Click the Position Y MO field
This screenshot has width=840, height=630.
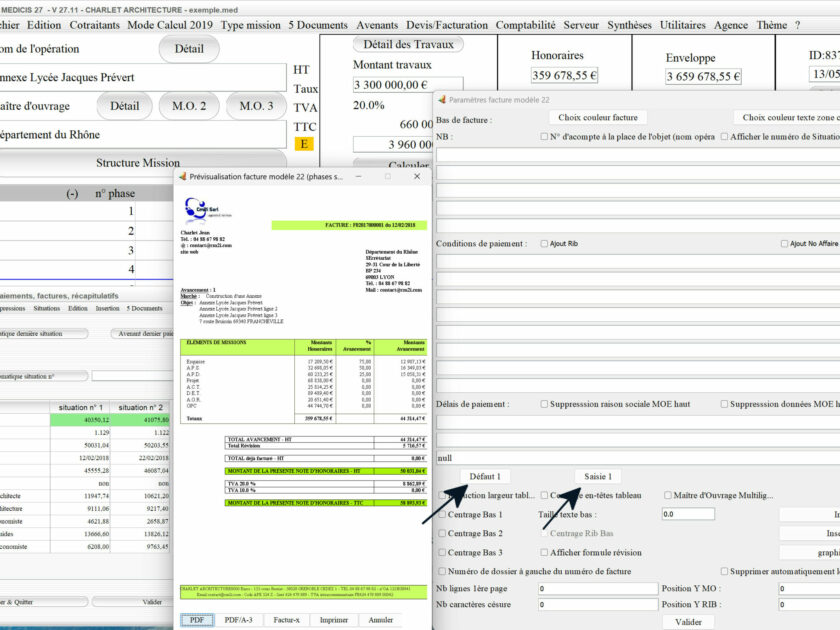pos(809,589)
